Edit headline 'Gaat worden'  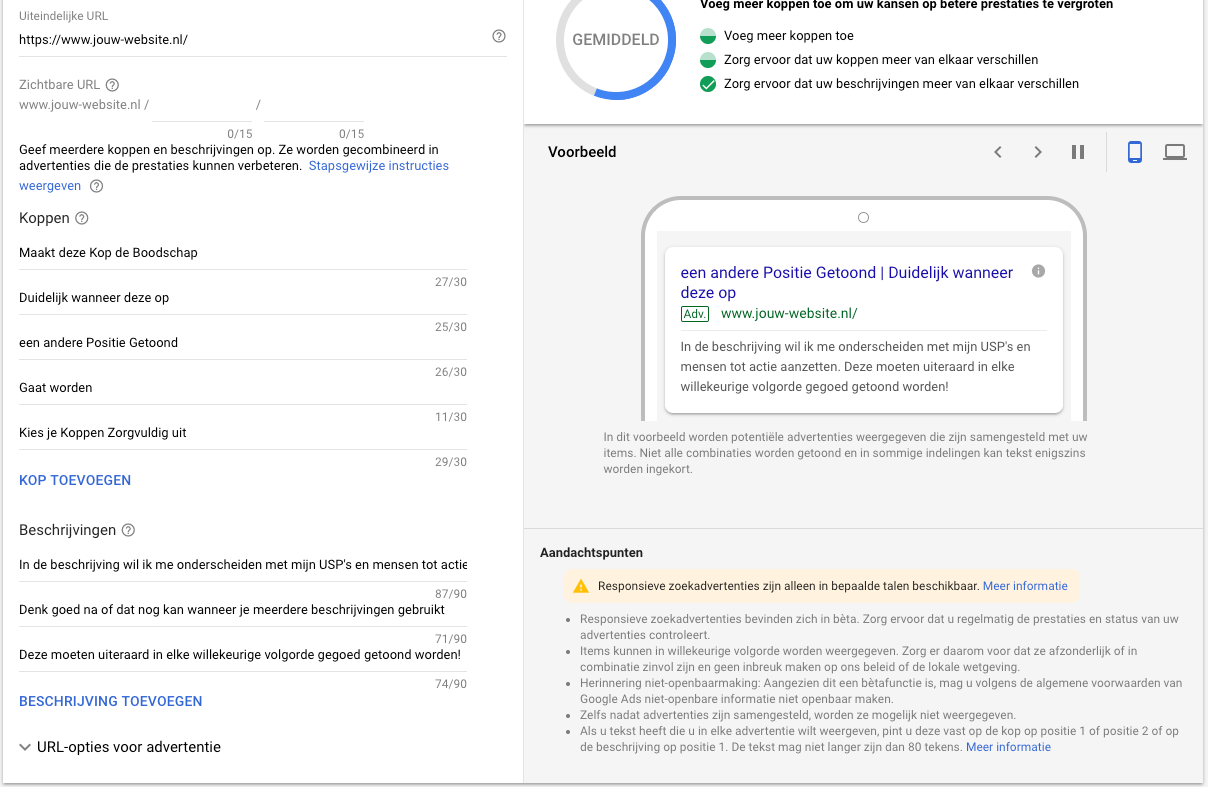pyautogui.click(x=243, y=388)
